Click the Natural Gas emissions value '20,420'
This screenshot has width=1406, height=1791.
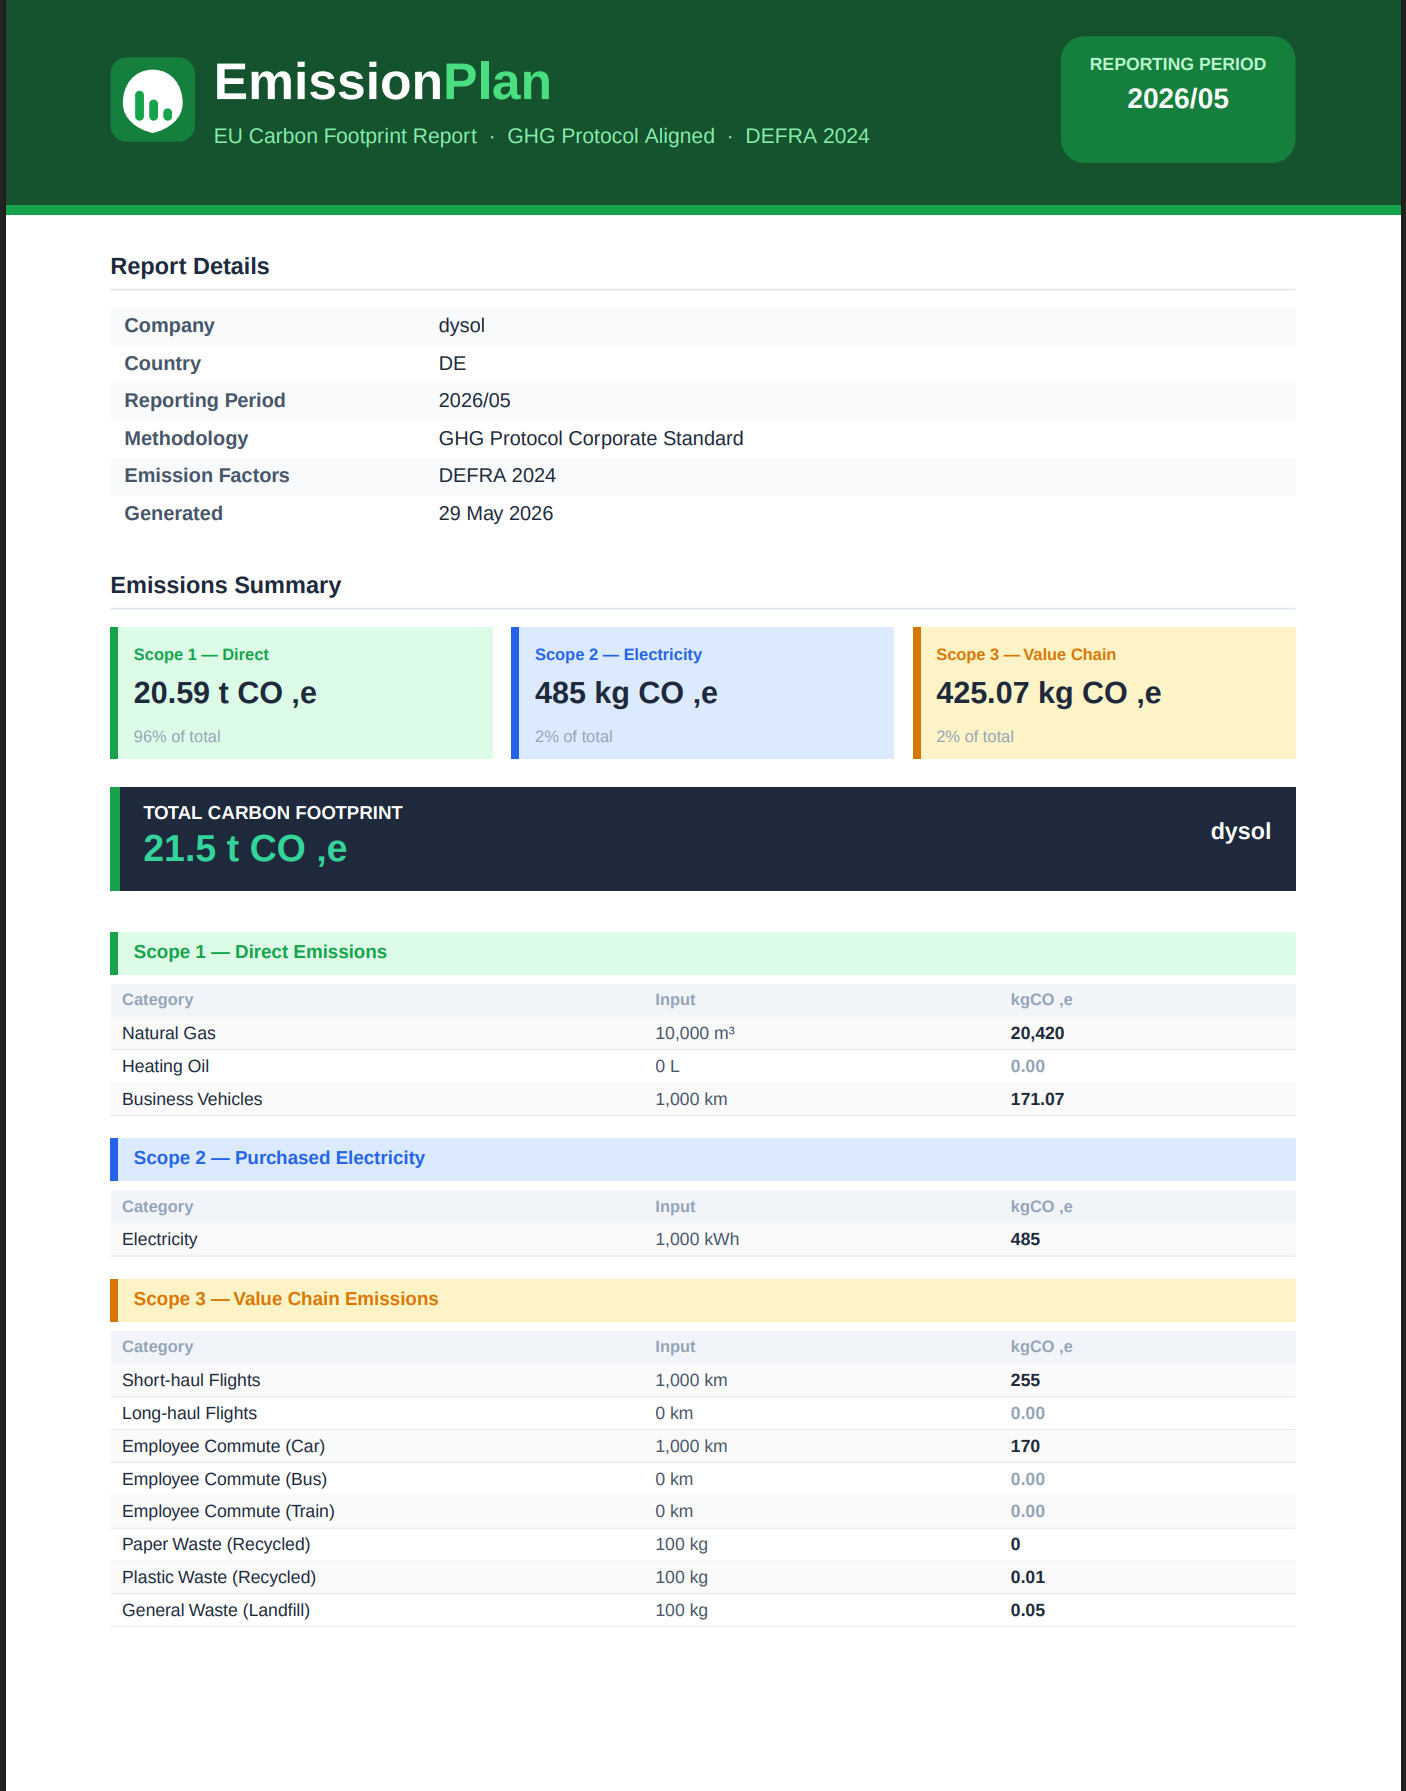pos(1037,1034)
